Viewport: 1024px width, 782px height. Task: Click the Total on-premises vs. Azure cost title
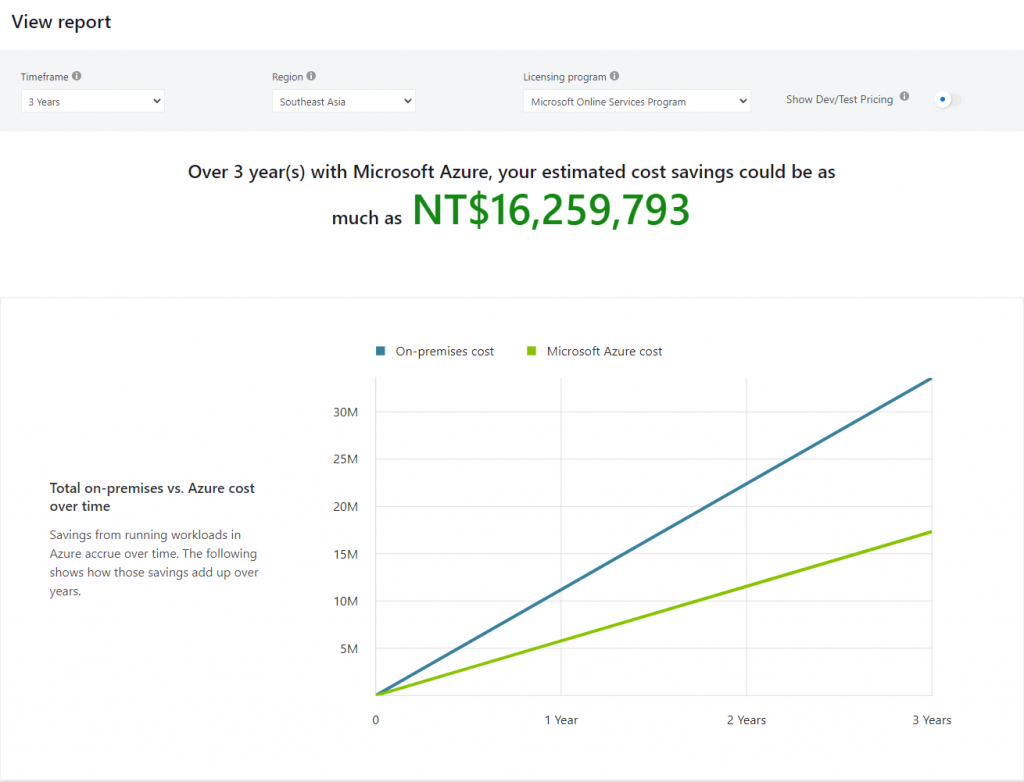click(x=152, y=497)
